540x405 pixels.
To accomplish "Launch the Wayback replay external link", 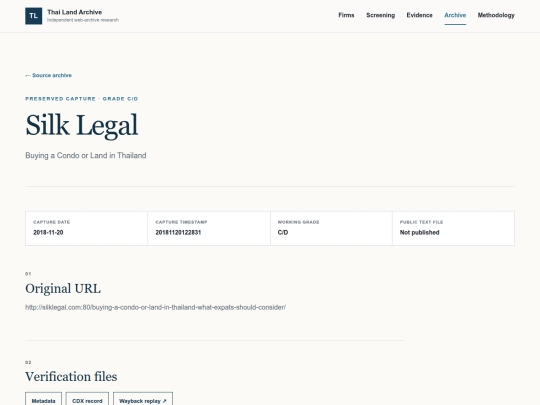I will pyautogui.click(x=143, y=401).
